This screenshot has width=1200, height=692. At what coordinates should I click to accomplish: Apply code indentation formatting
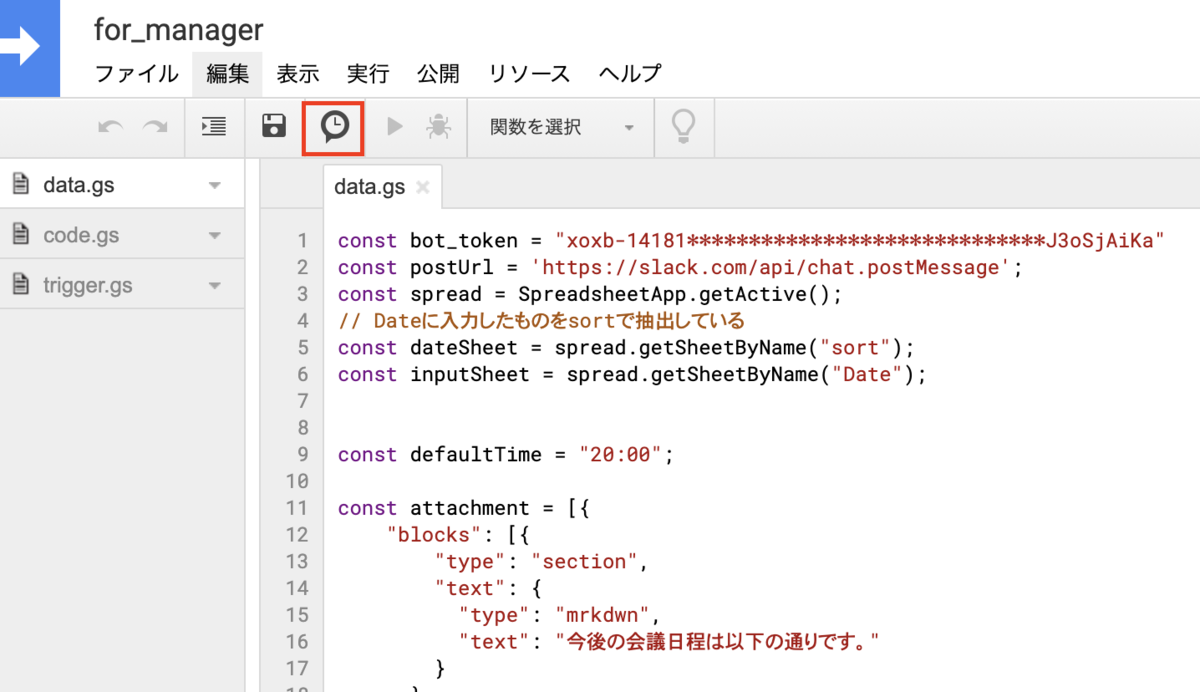pos(213,128)
